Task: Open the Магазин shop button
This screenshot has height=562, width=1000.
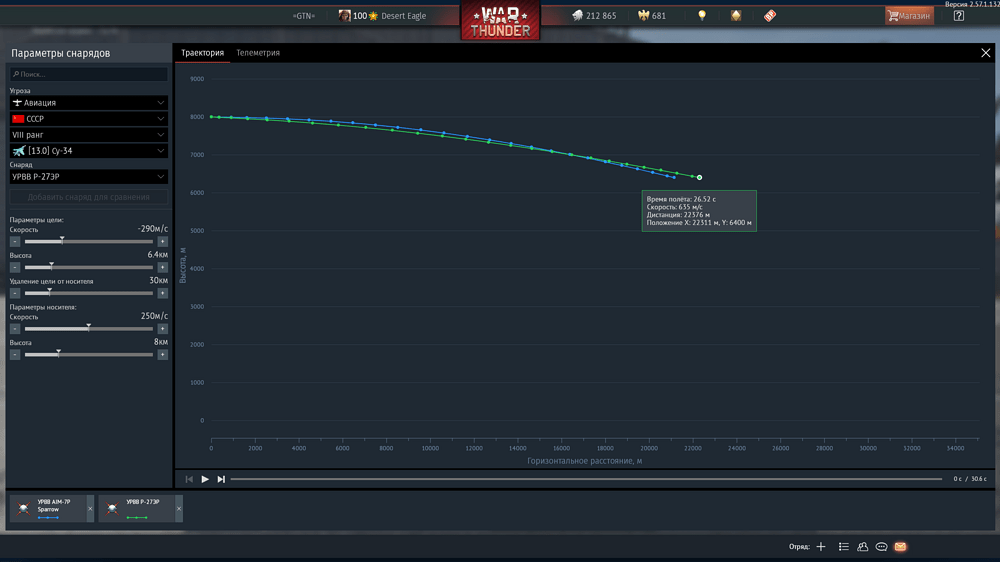Action: pos(909,15)
